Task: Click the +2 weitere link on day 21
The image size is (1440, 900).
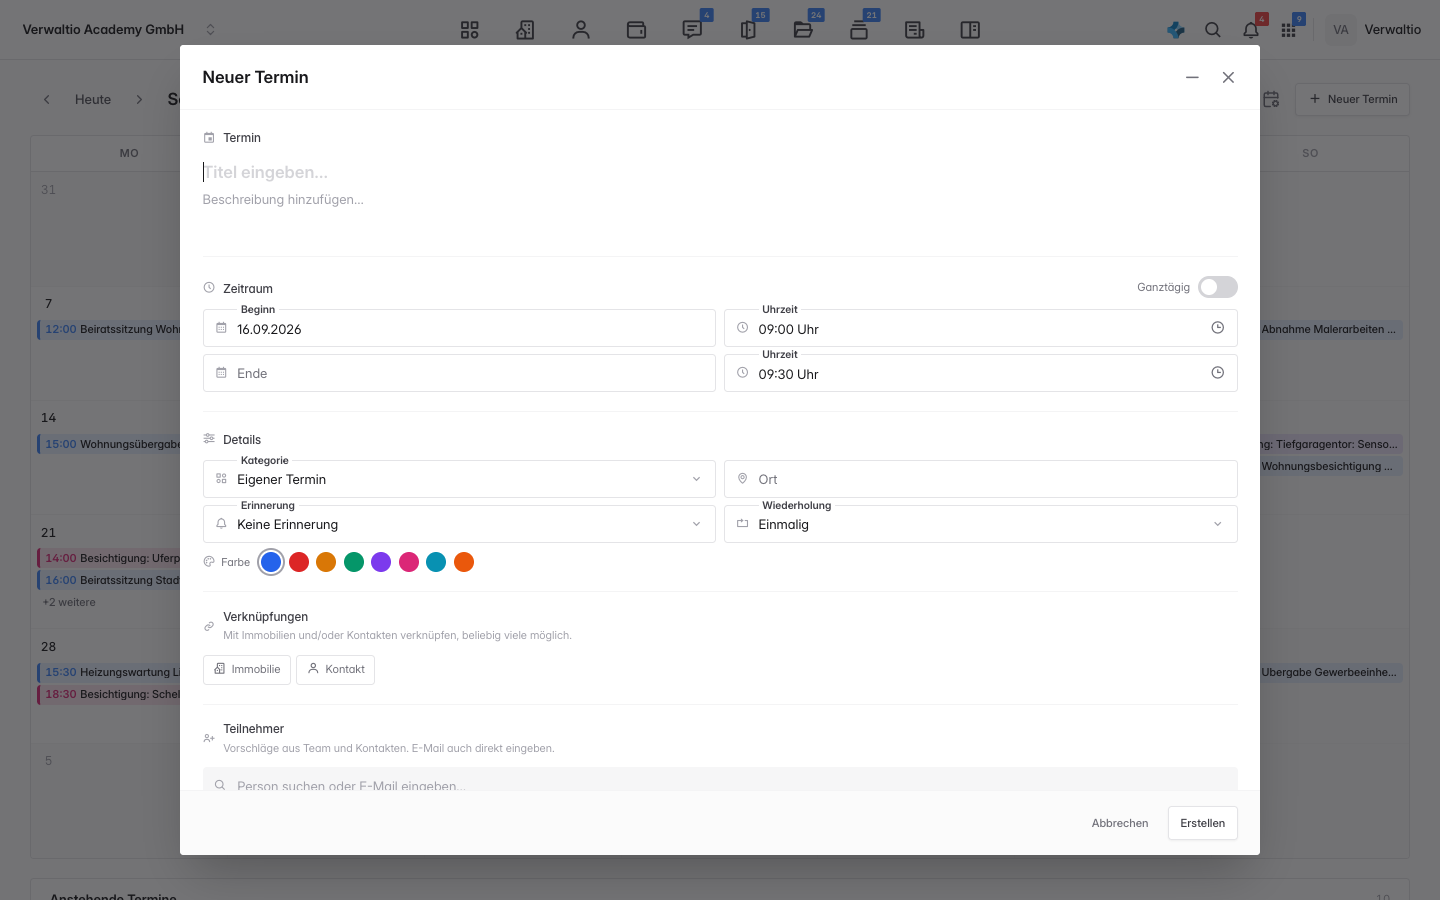Action: (x=69, y=602)
